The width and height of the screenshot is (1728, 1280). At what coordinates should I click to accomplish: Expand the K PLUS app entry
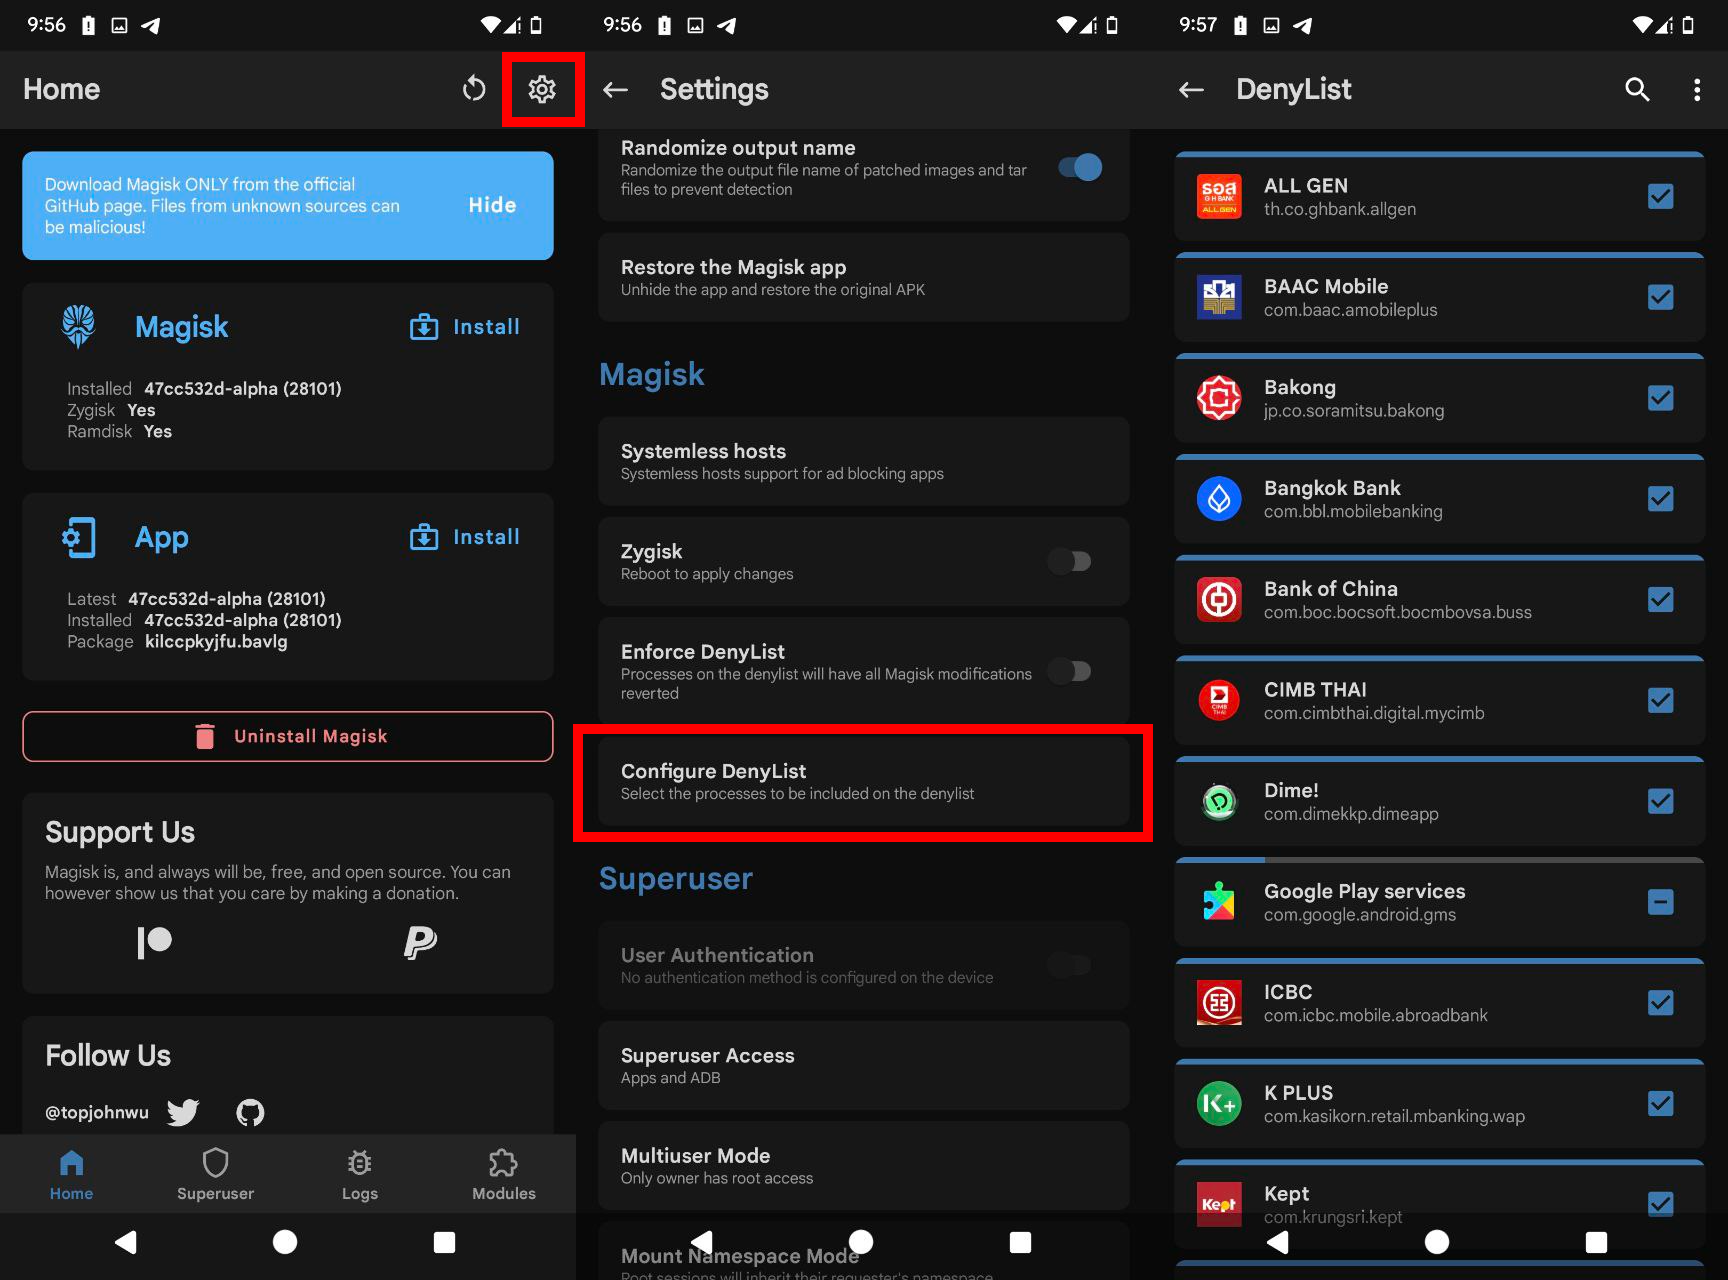[1400, 1104]
